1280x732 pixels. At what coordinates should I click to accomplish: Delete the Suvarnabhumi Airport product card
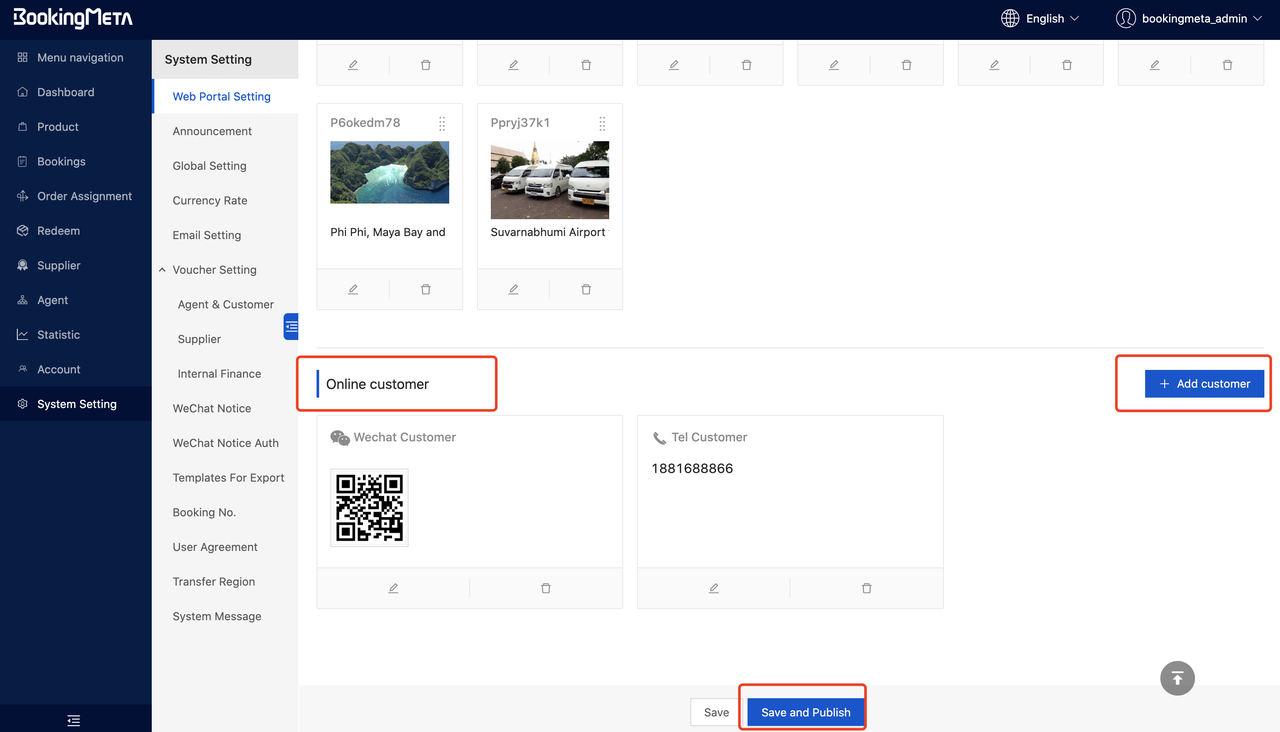pyautogui.click(x=586, y=289)
